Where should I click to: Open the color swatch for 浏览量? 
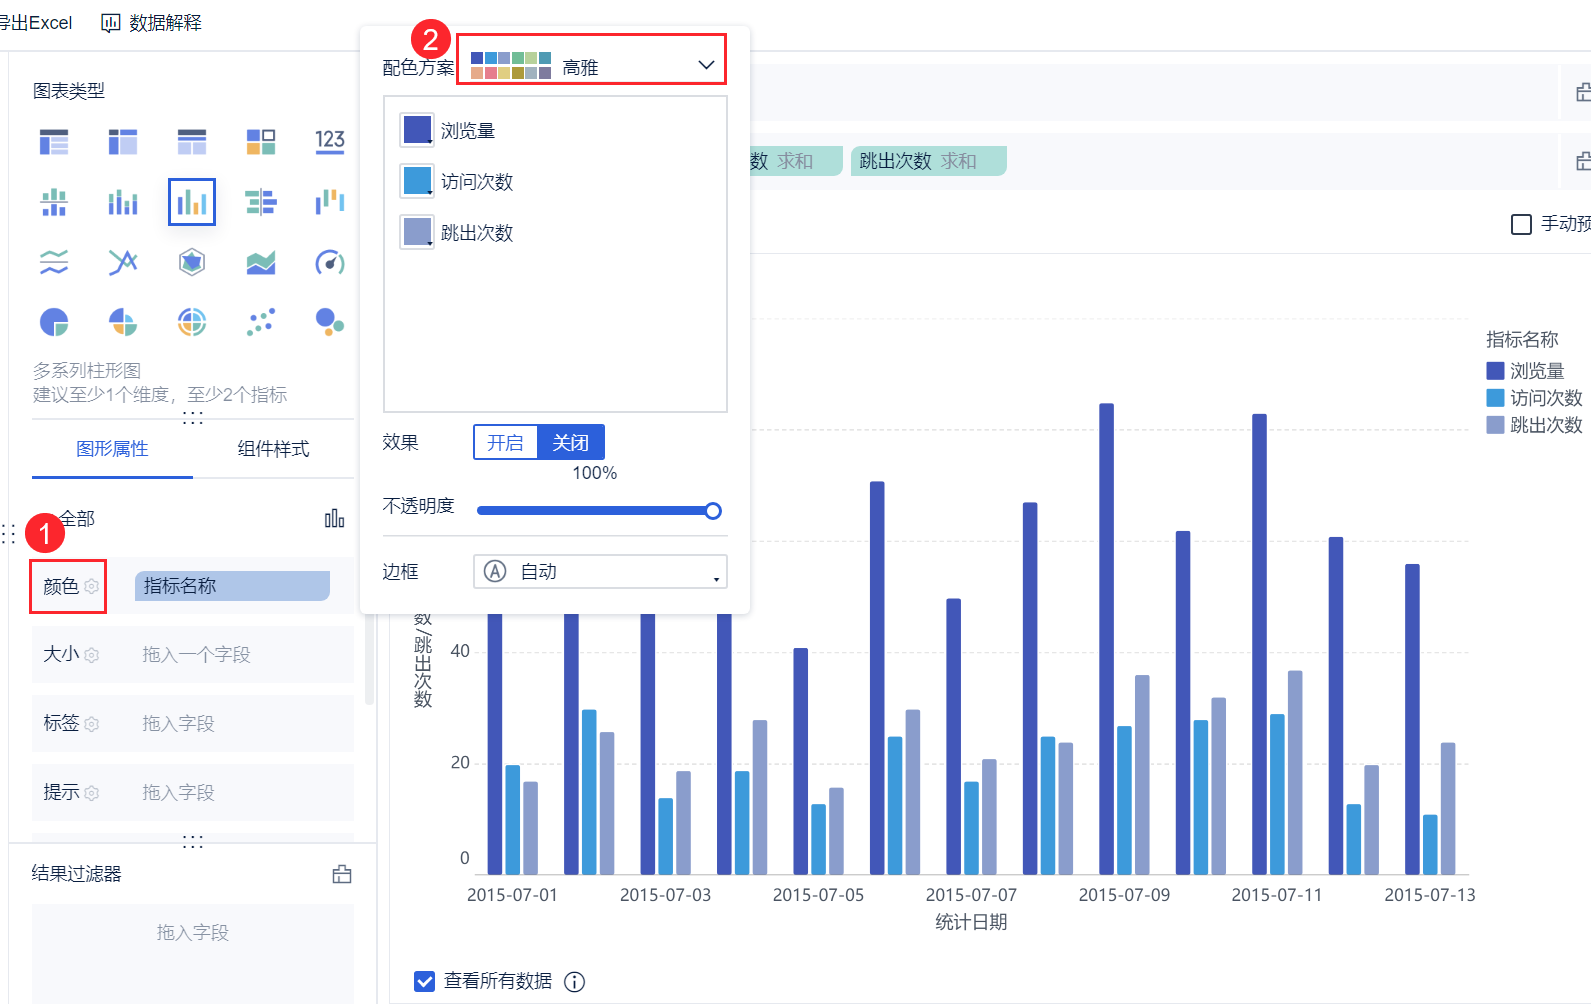[x=417, y=130]
